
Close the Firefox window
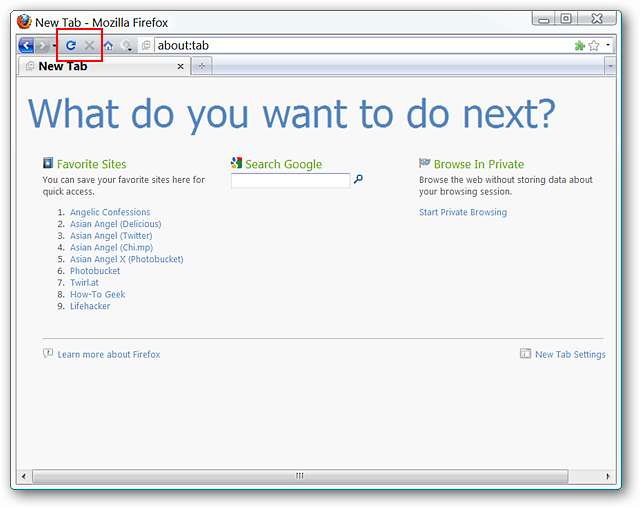point(597,19)
